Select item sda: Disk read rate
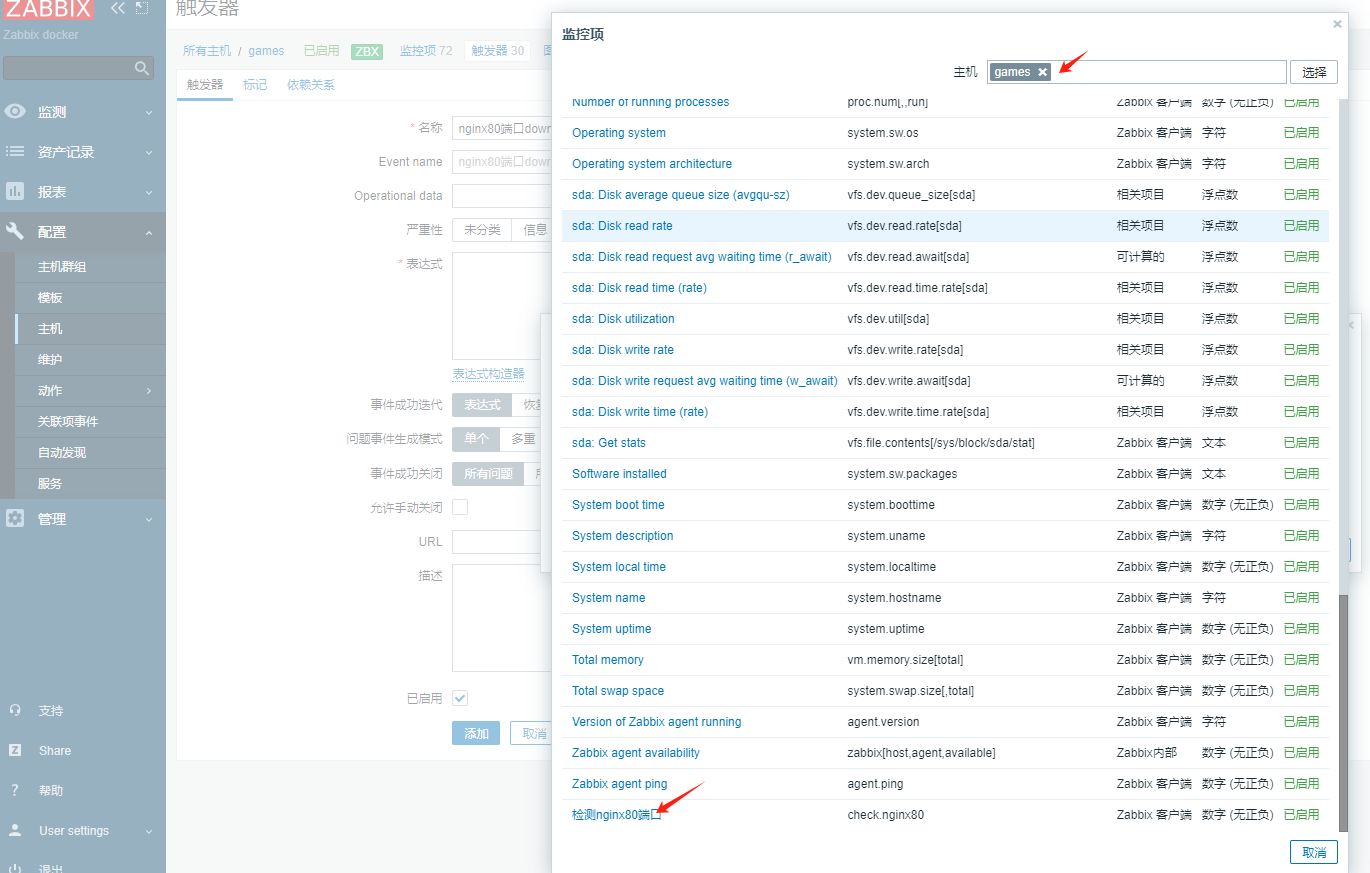The width and height of the screenshot is (1370, 873). [622, 226]
